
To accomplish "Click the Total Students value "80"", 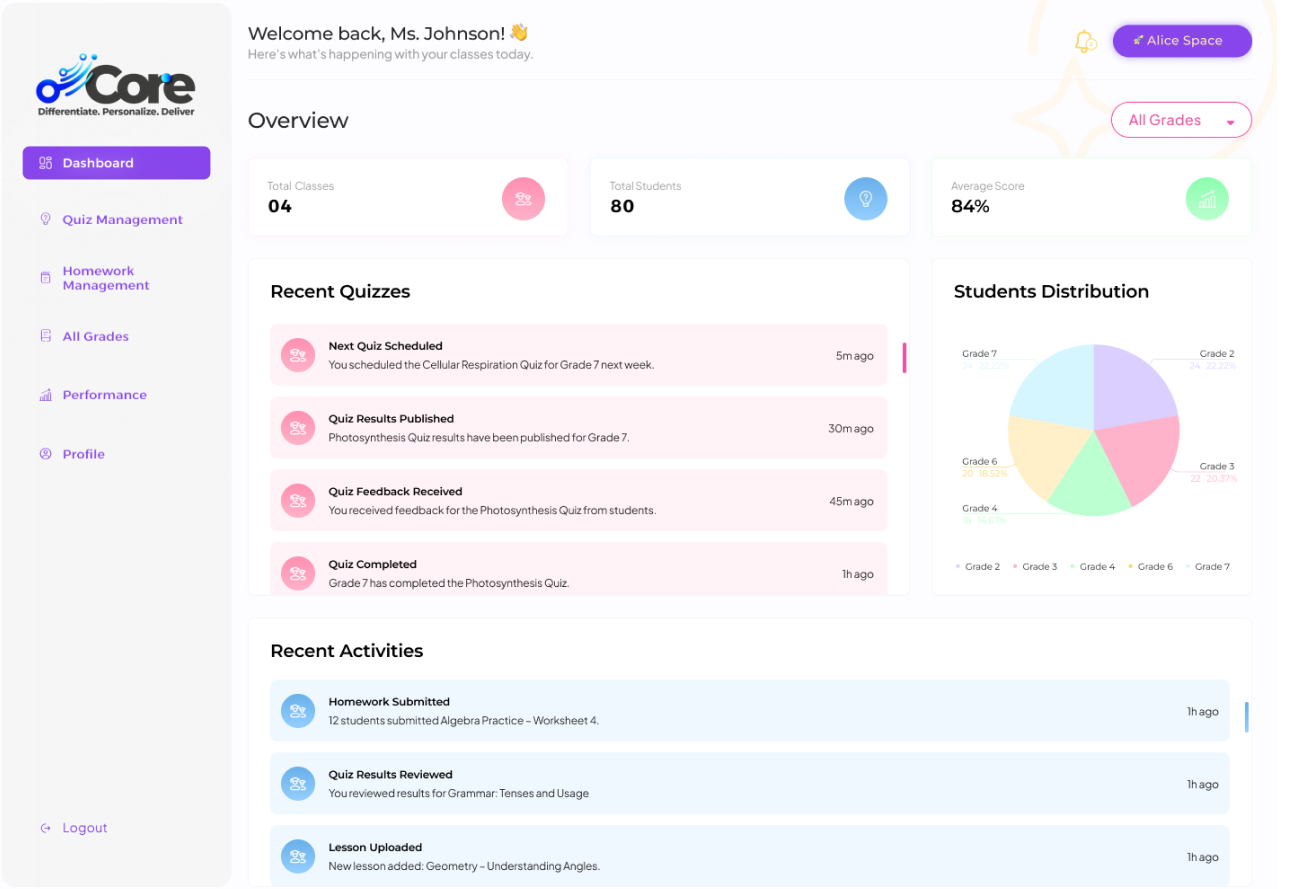I will pos(622,207).
